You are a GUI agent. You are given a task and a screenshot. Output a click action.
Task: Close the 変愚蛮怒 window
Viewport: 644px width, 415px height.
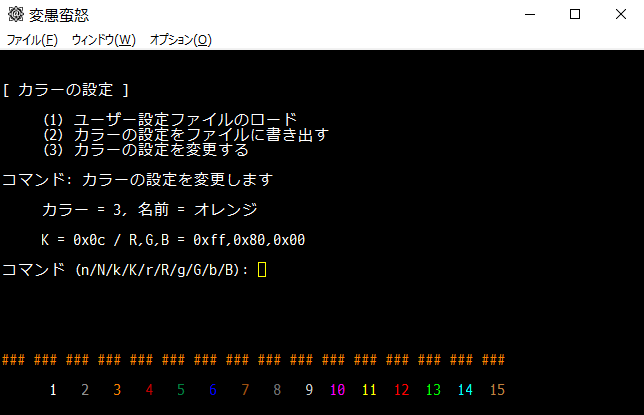click(621, 14)
